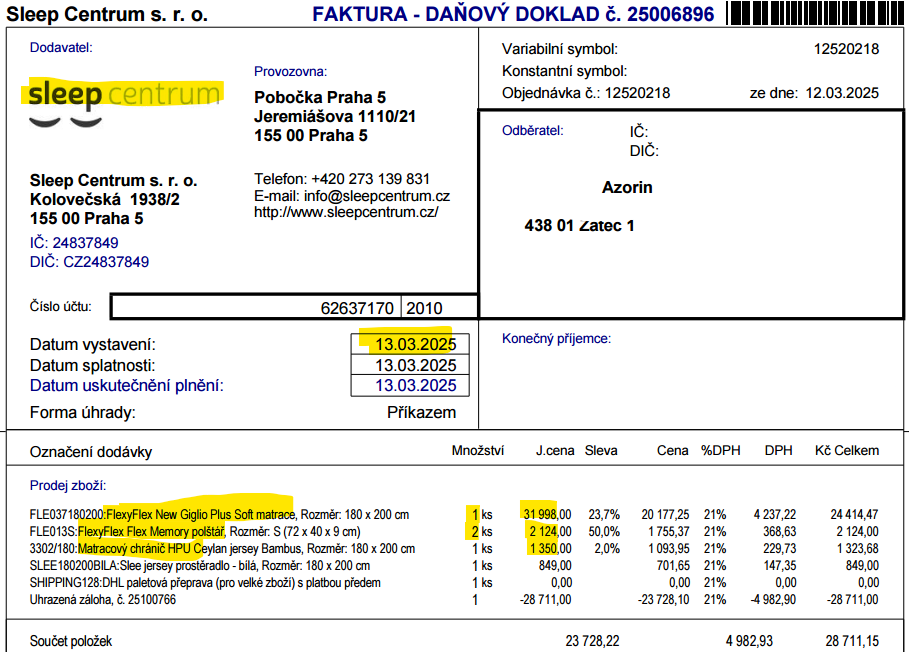This screenshot has width=909, height=652.
Task: Click the Kč Celkem column header
Action: (847, 451)
